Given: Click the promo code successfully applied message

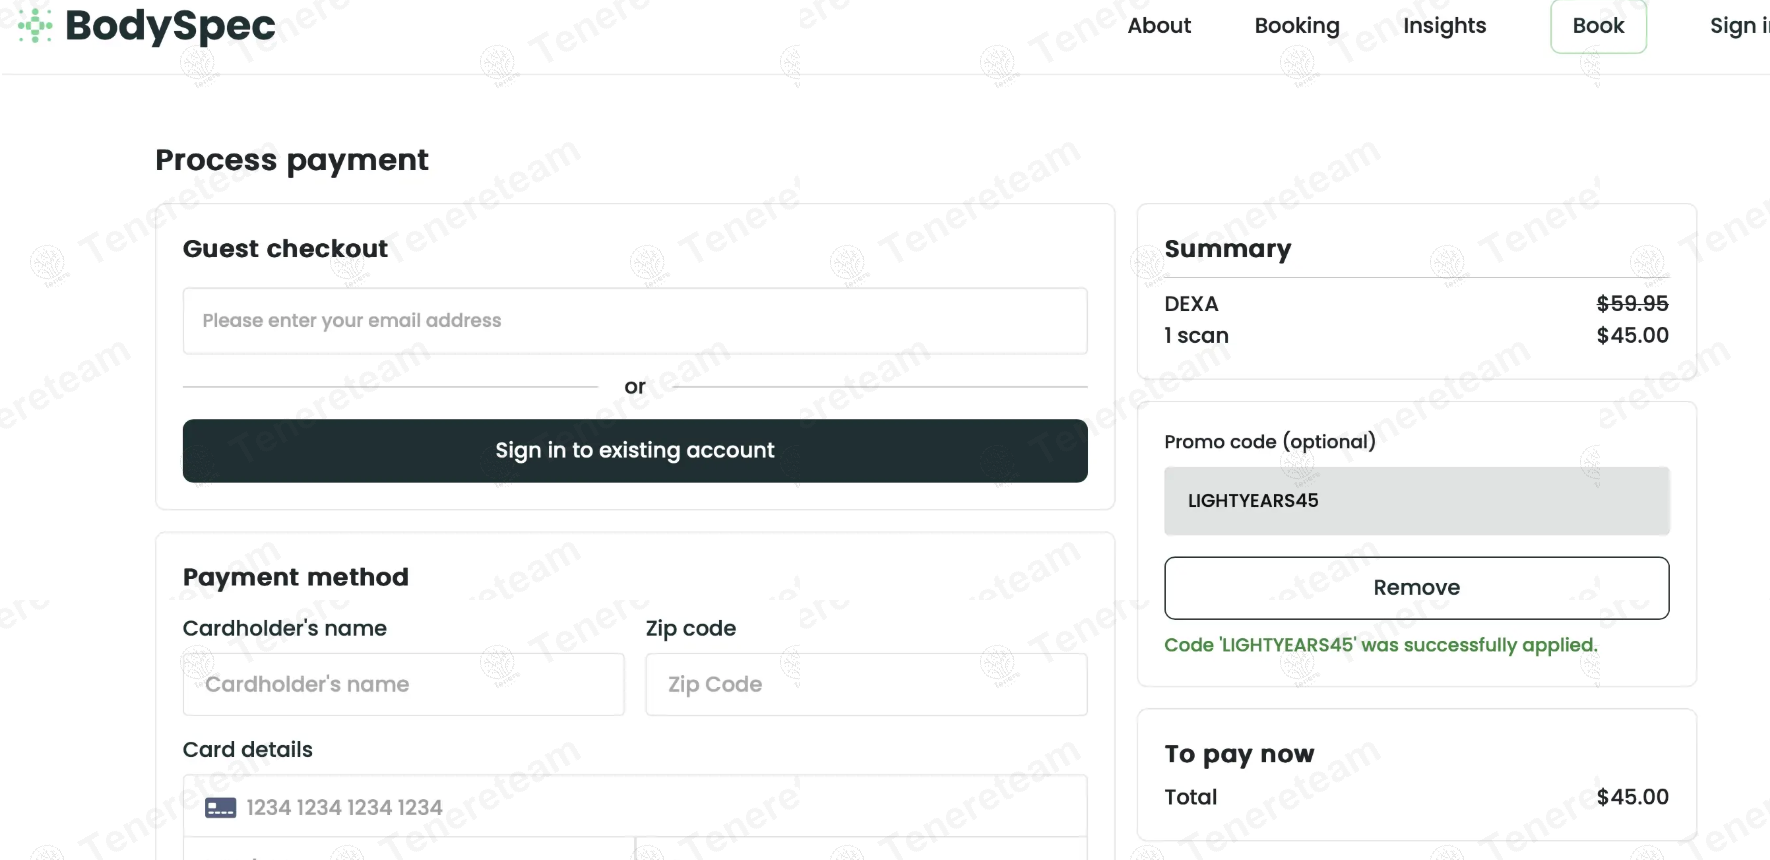Looking at the screenshot, I should (x=1380, y=645).
